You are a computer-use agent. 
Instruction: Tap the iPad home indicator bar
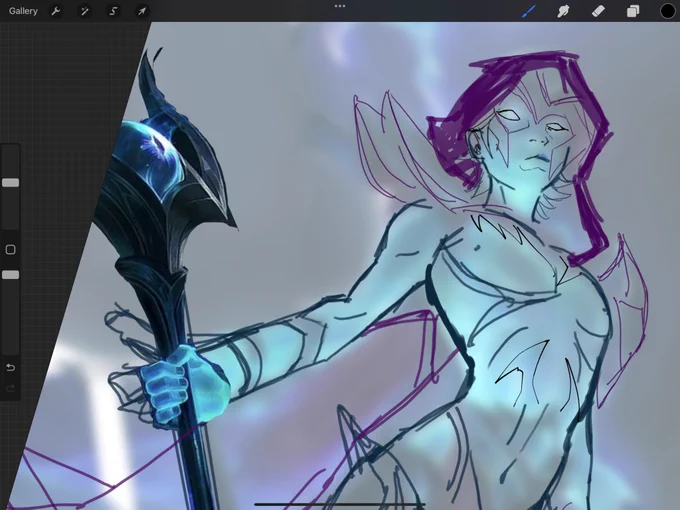(340, 504)
